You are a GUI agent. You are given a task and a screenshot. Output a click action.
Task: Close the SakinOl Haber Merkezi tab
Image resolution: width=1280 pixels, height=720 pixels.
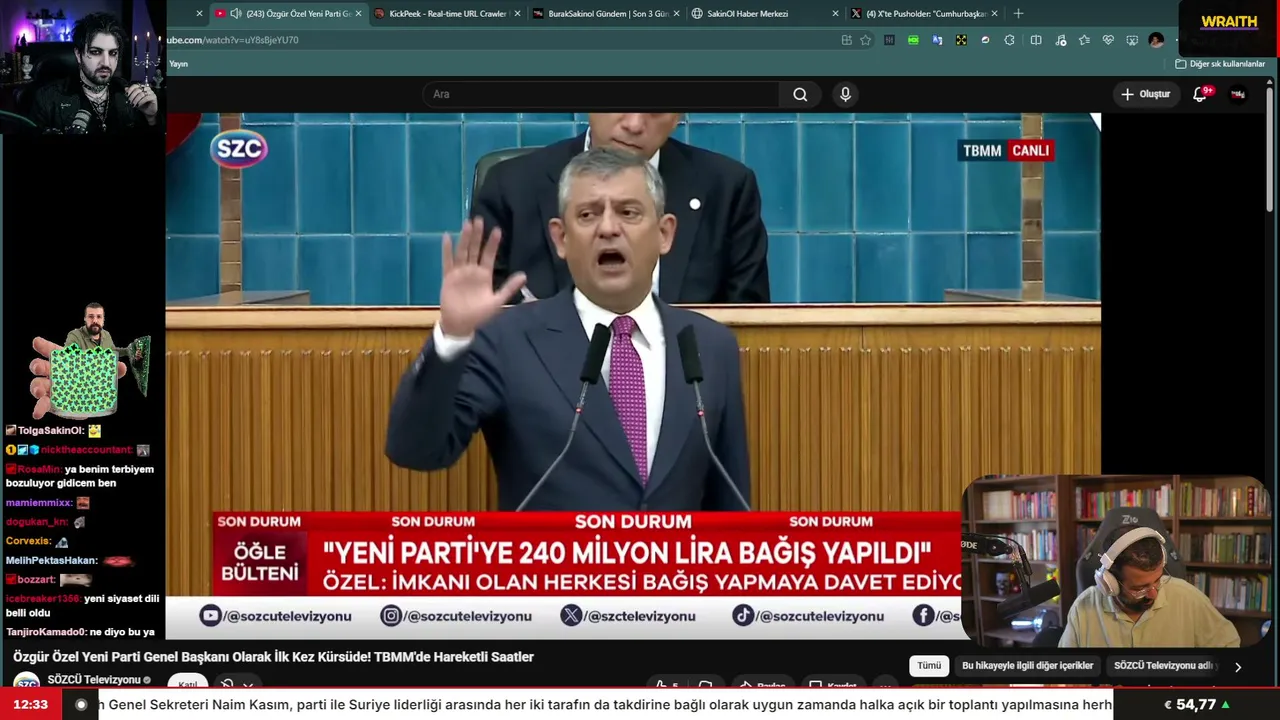tap(835, 14)
